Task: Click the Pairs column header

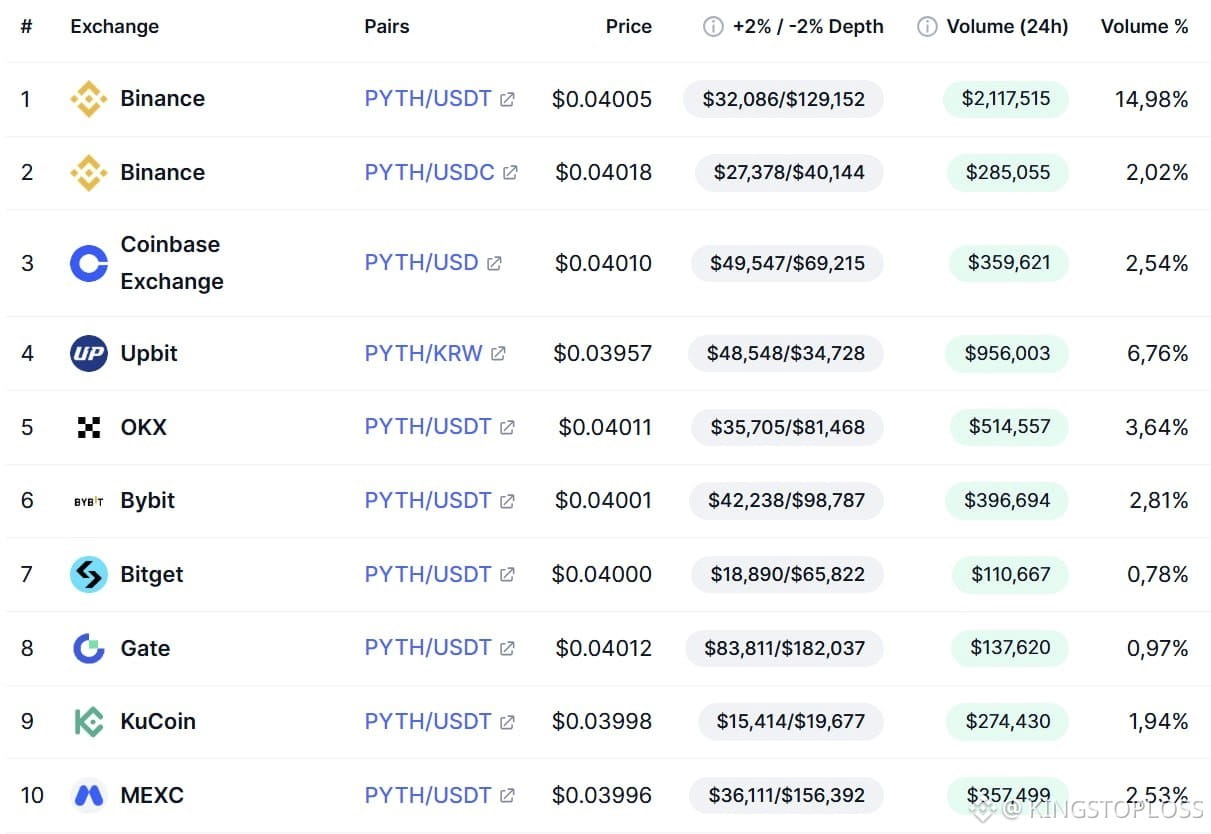Action: [386, 27]
